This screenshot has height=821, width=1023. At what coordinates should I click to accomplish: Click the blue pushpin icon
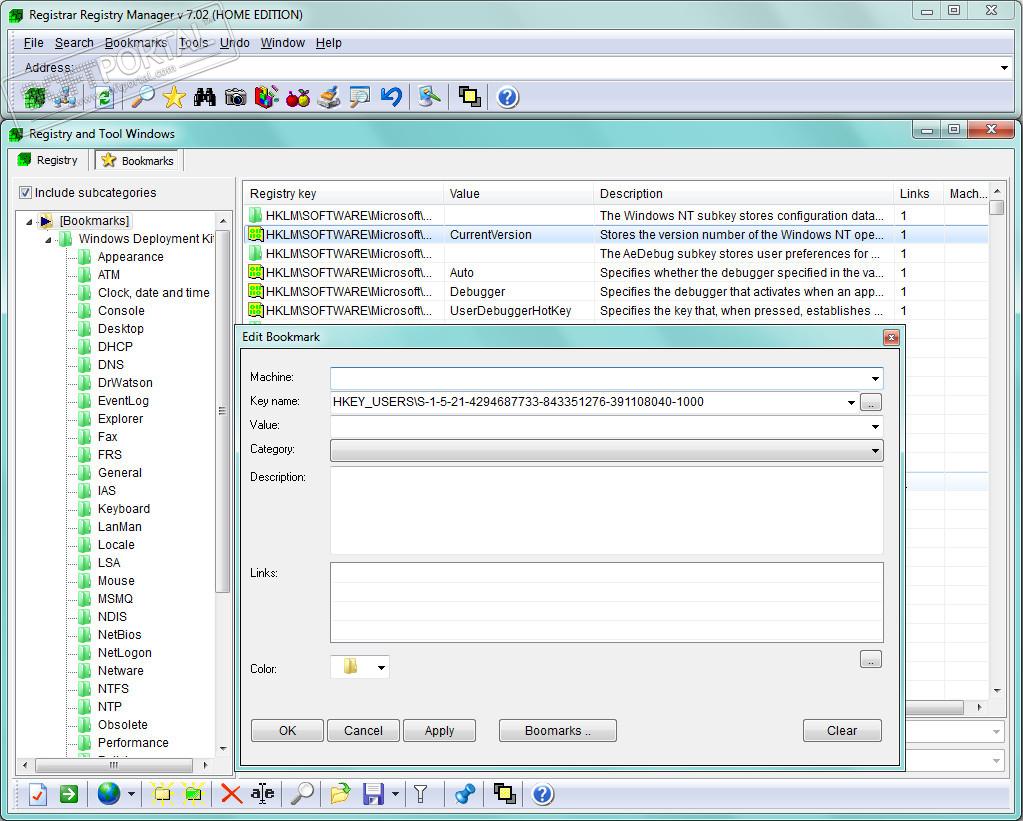(x=465, y=794)
